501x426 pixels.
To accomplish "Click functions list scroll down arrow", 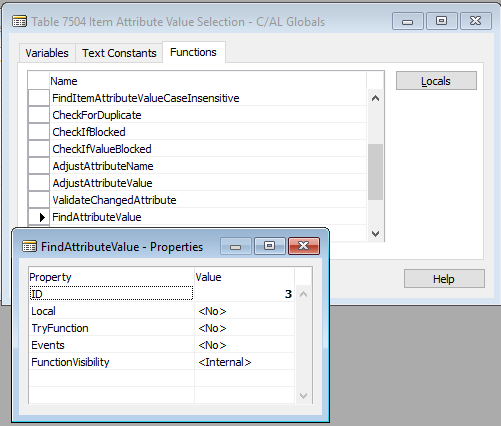I will [375, 234].
